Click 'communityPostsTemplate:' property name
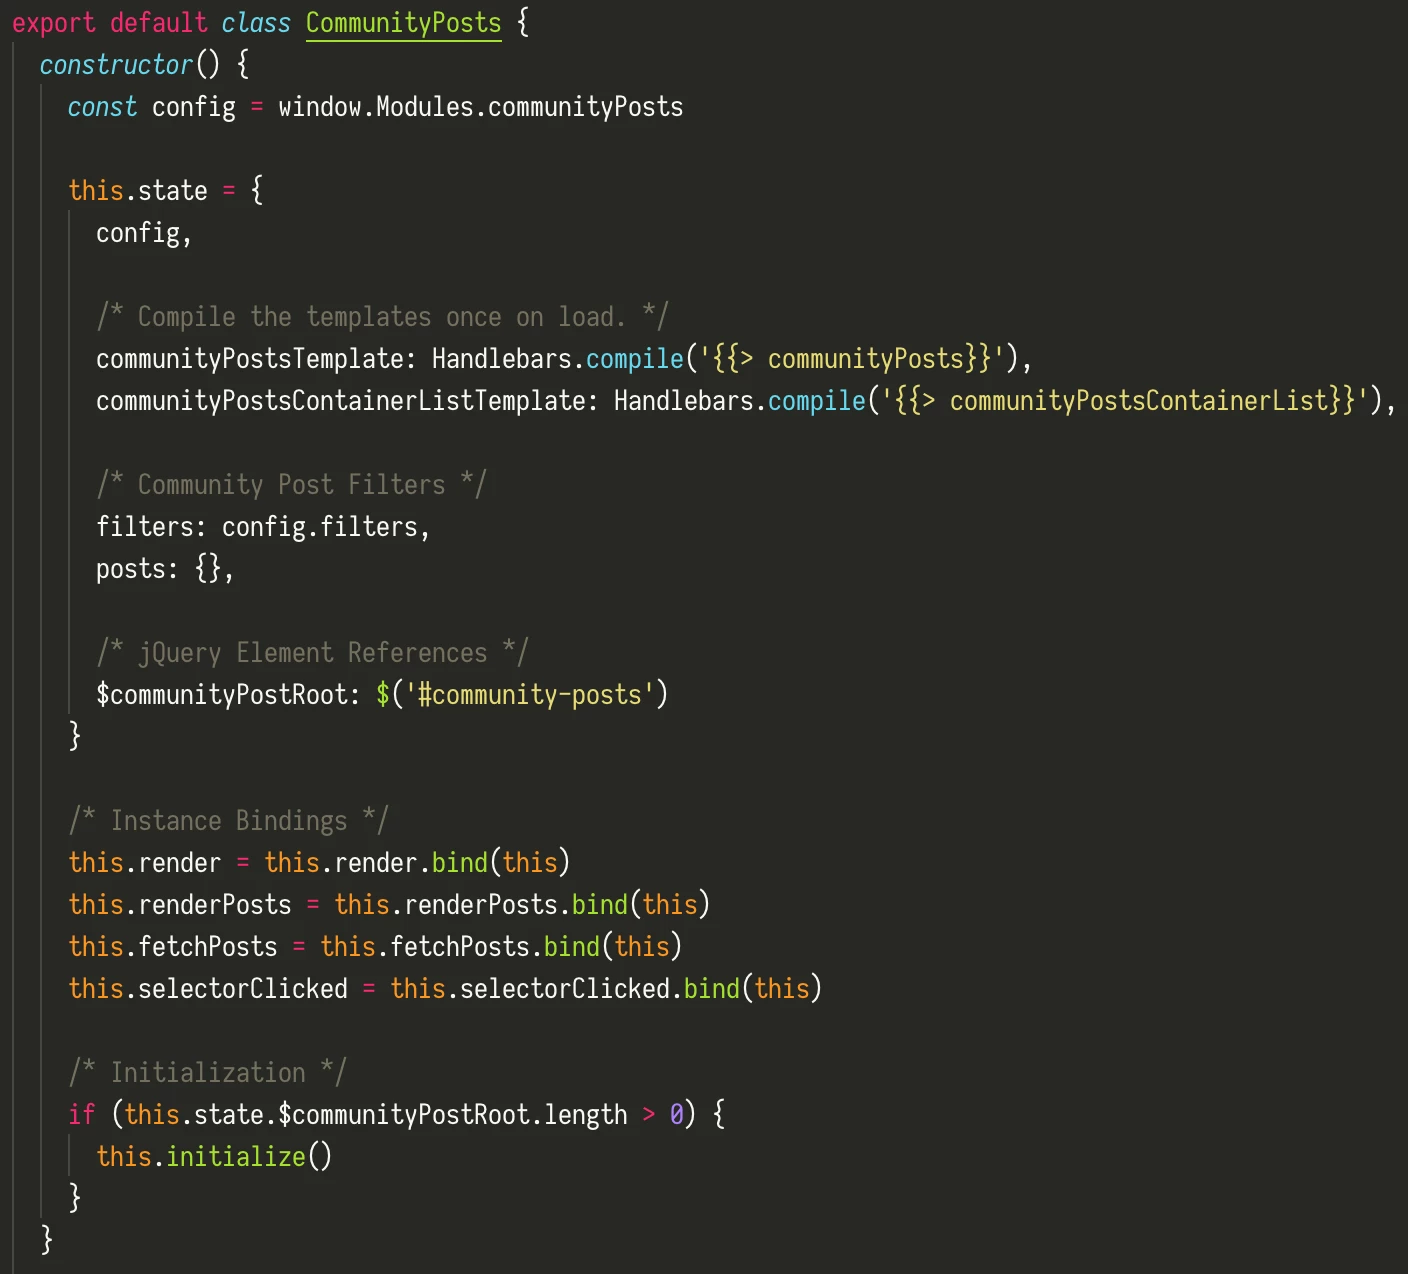Screen dimensions: 1408x1274 pyautogui.click(x=257, y=359)
